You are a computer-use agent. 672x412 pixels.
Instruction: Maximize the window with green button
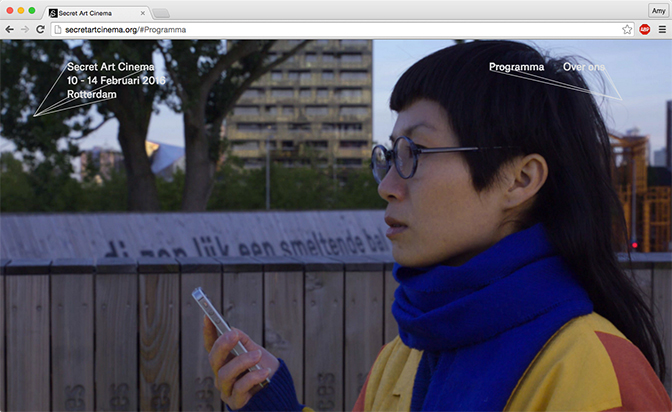click(x=32, y=10)
